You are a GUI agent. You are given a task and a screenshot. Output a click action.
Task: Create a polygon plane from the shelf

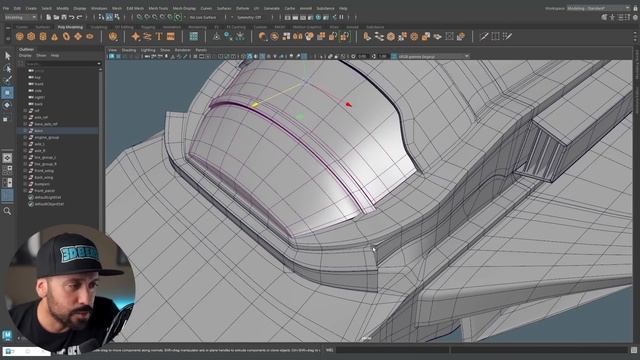point(78,37)
